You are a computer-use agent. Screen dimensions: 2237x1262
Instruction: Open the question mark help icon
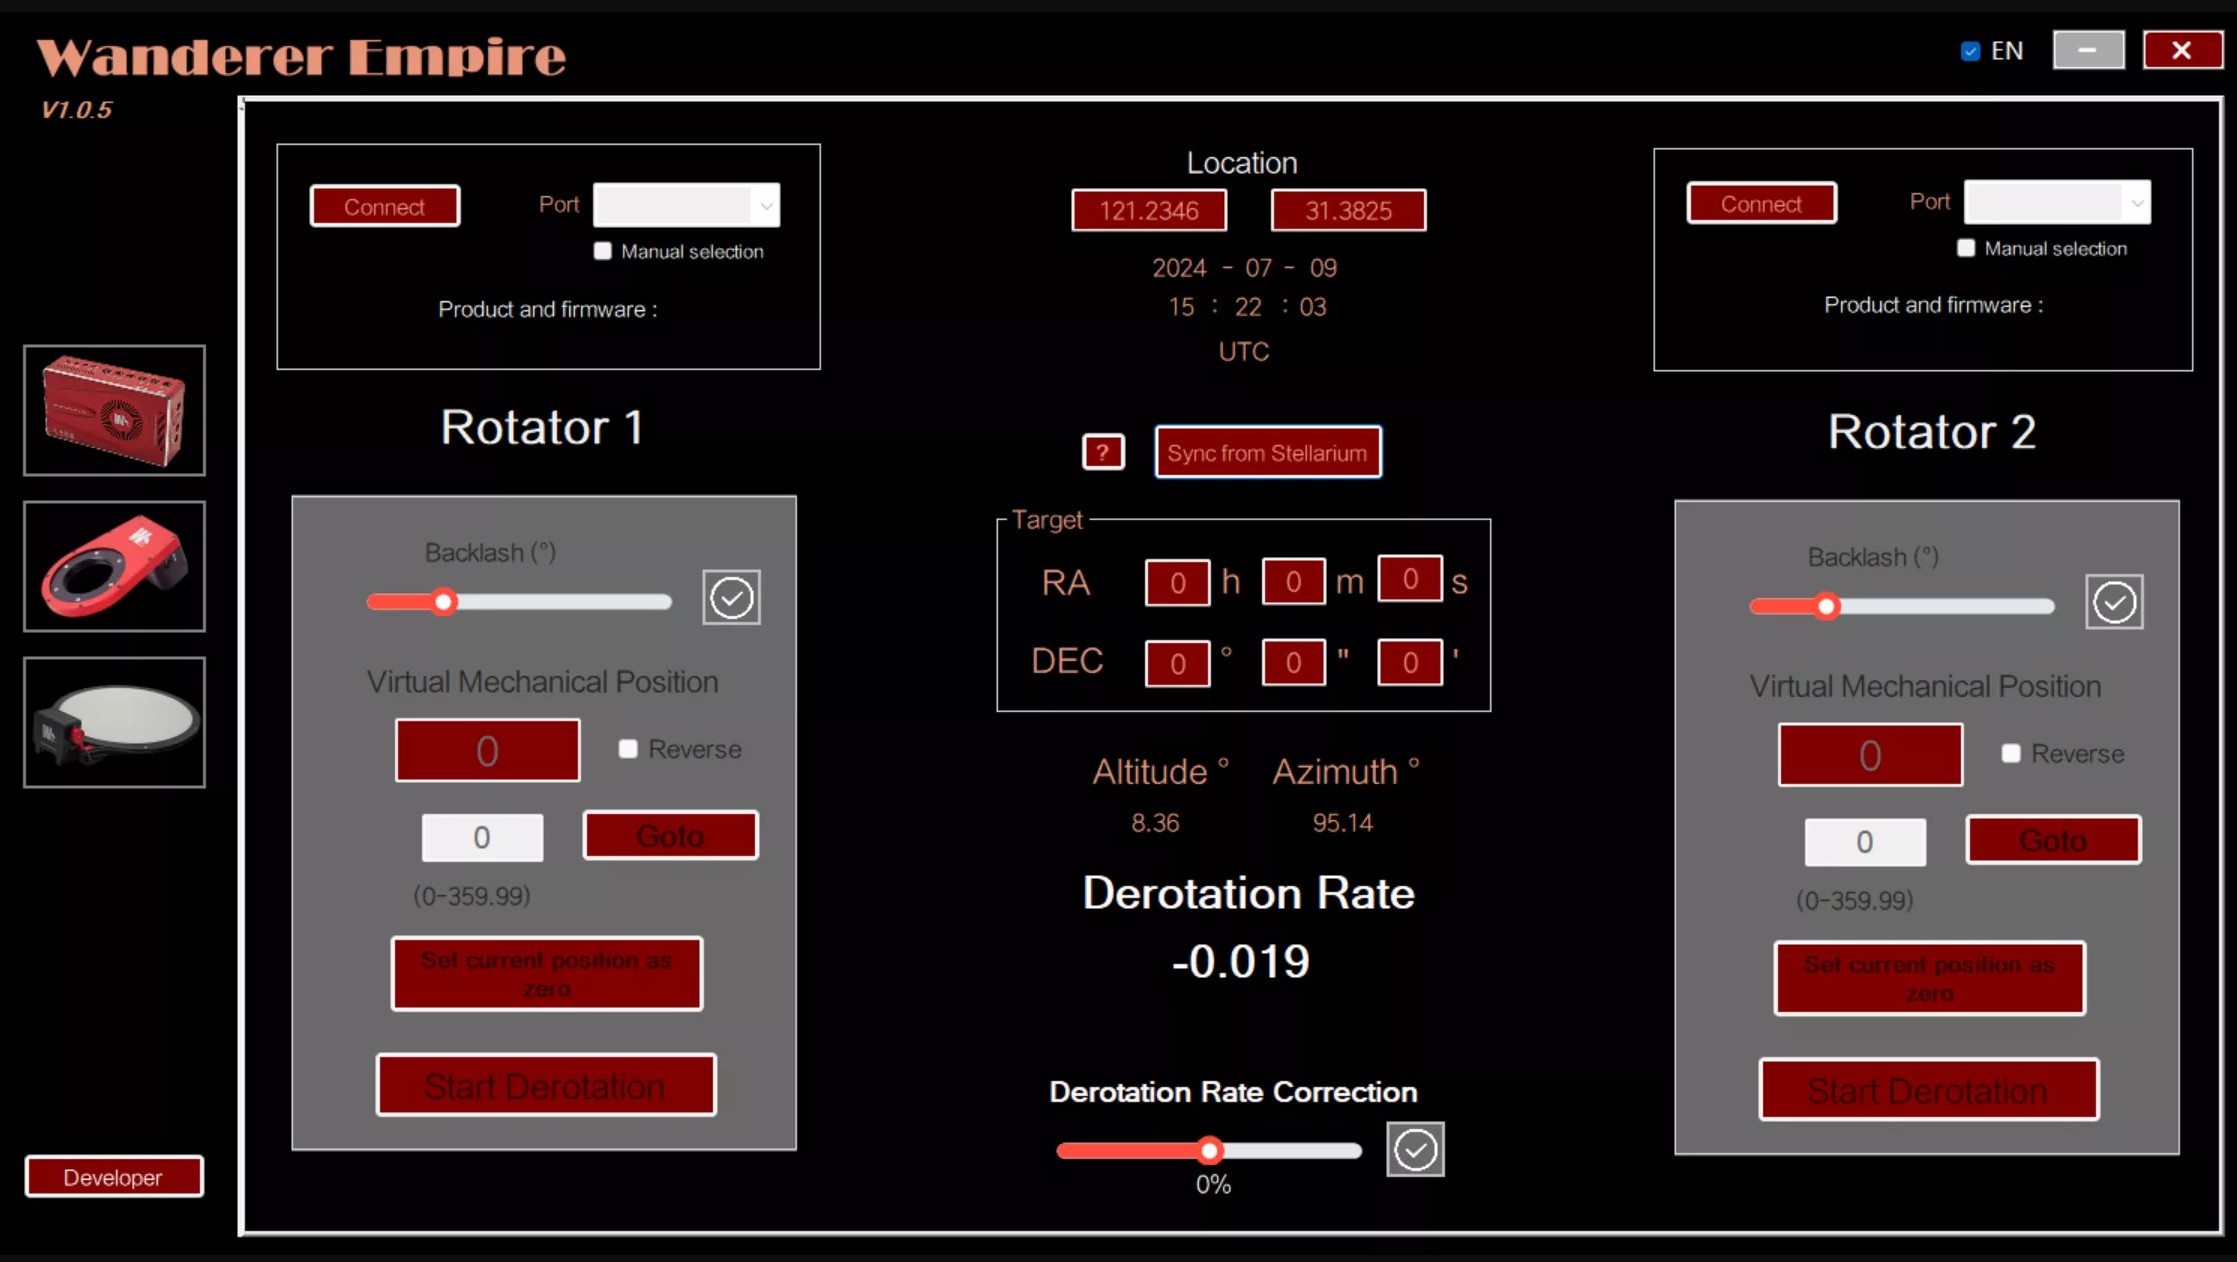point(1103,452)
